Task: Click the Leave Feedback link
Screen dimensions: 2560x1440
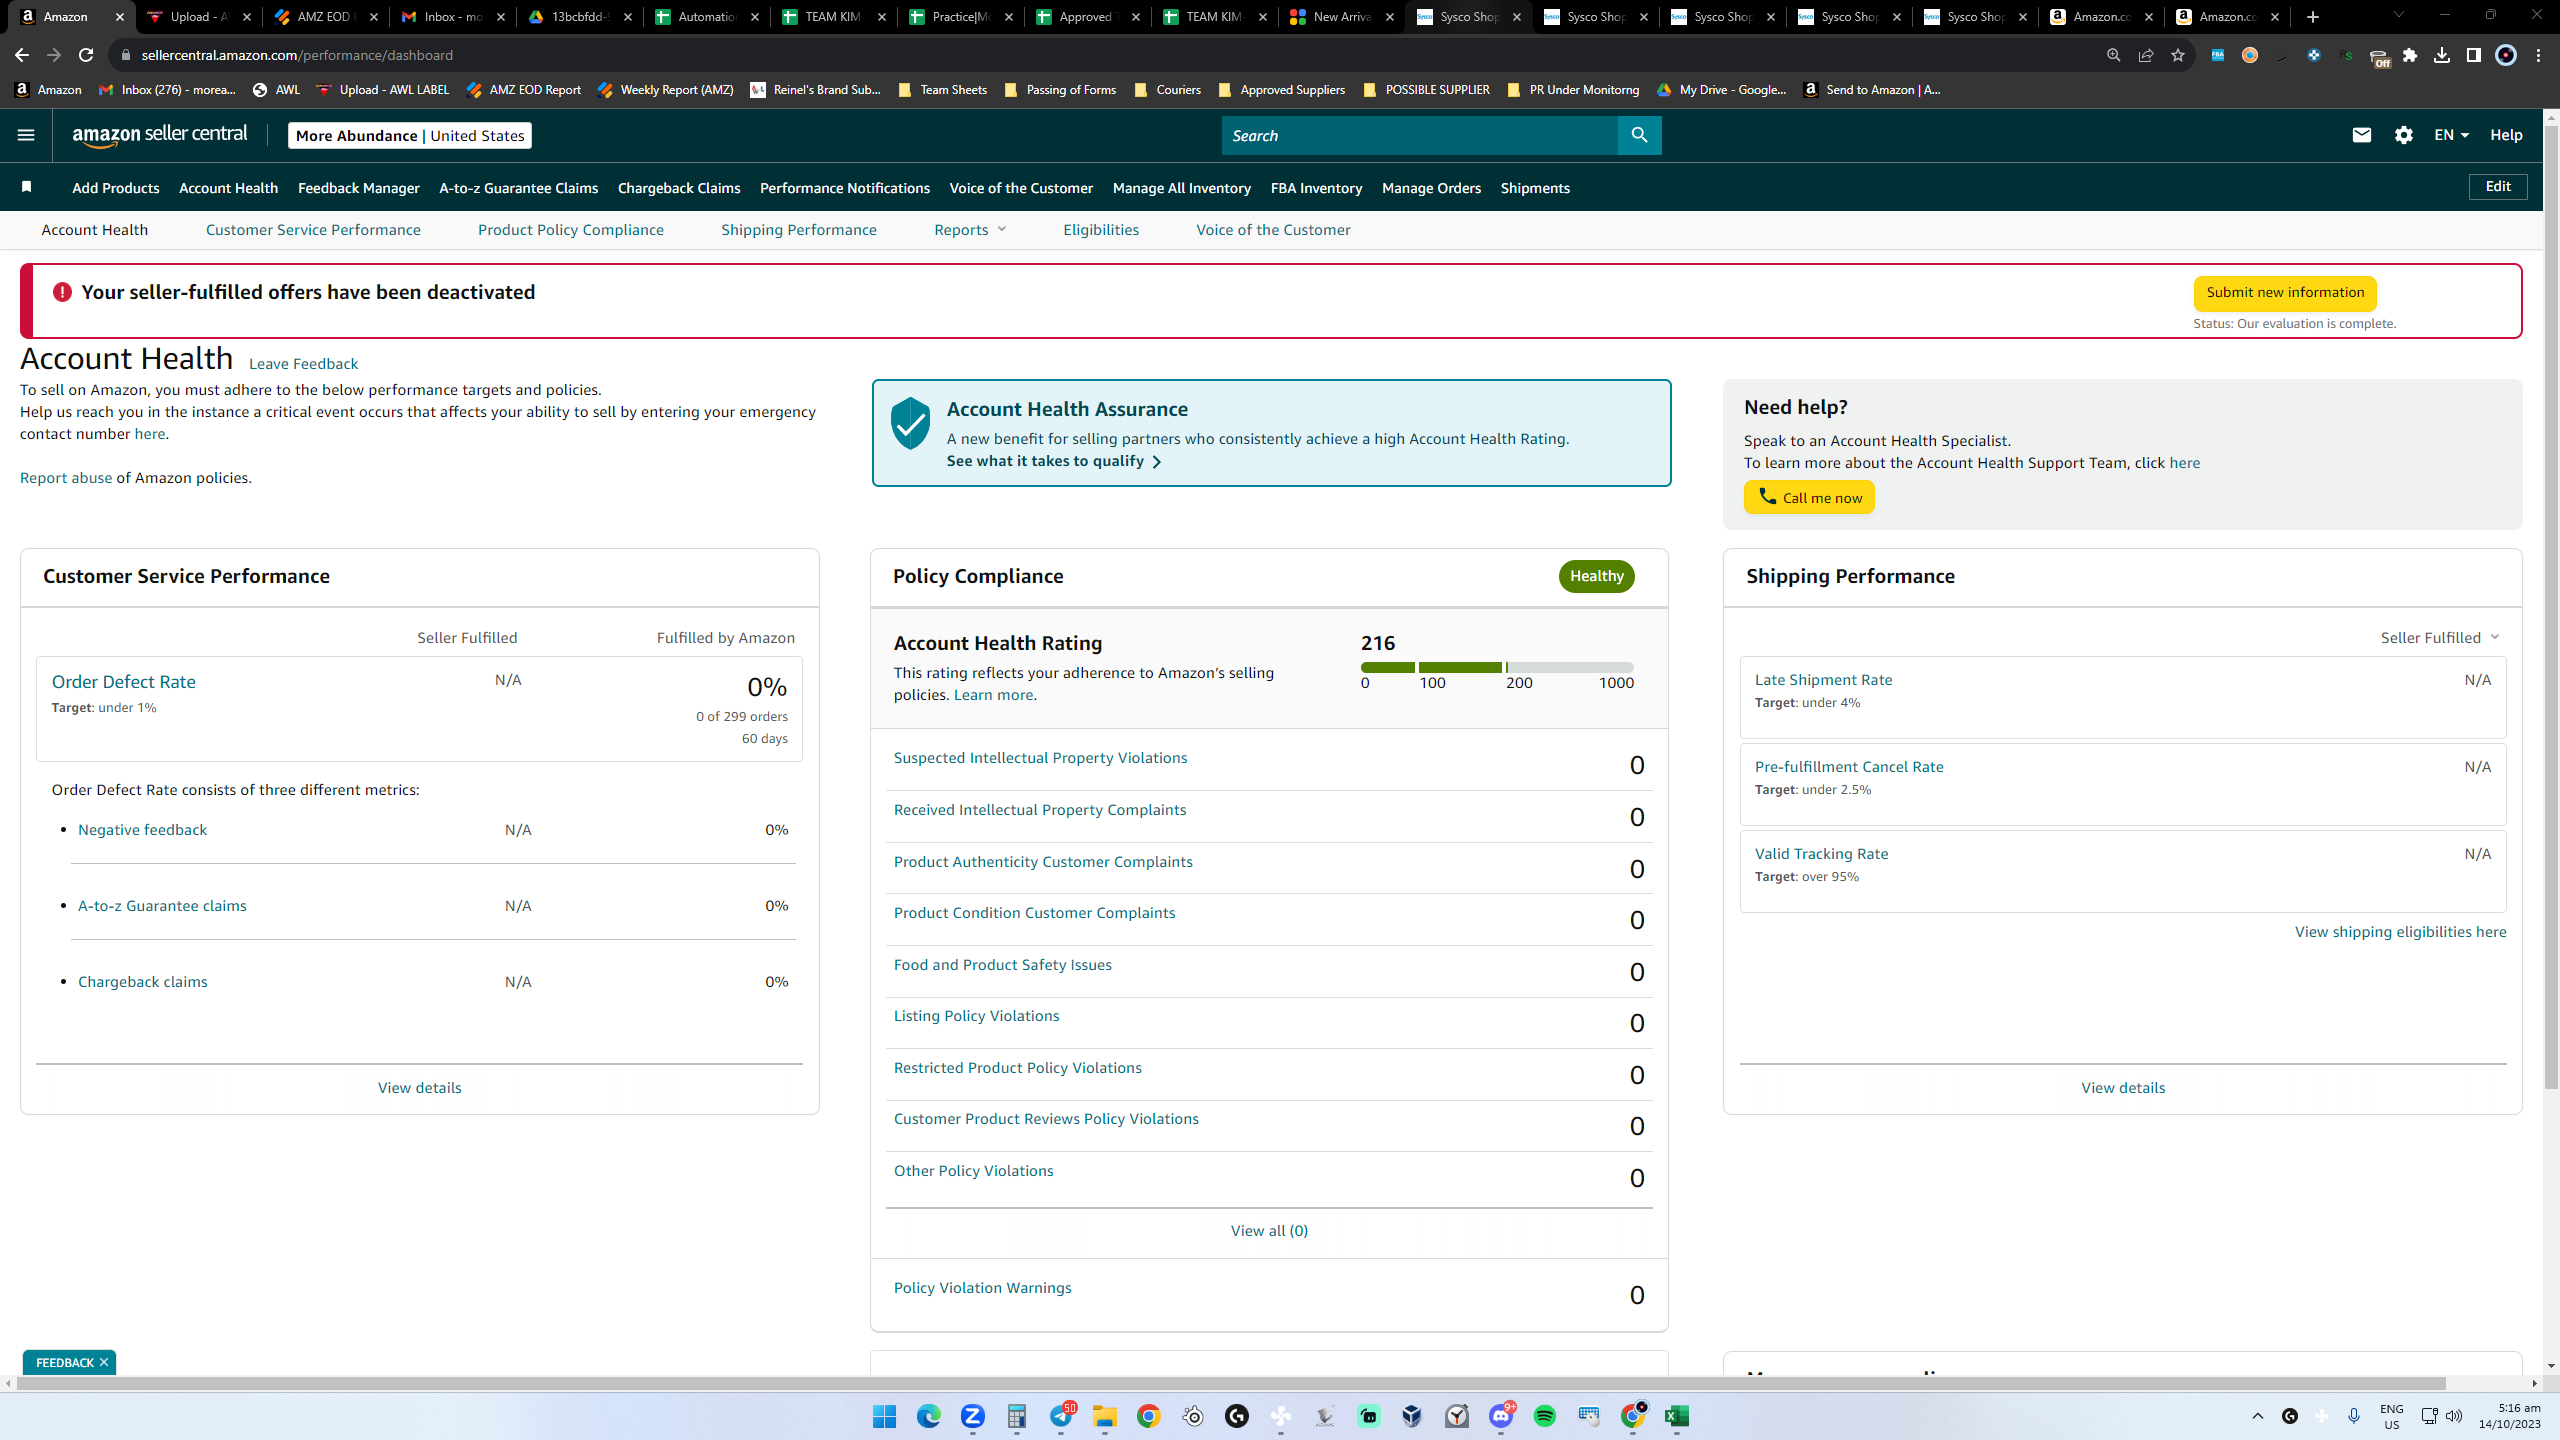Action: [303, 364]
